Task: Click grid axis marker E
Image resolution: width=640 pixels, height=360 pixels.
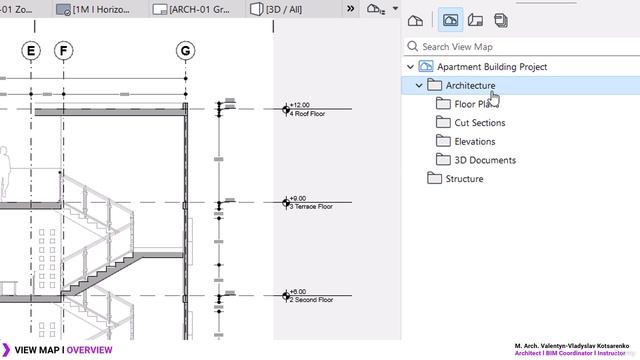Action: [31, 51]
